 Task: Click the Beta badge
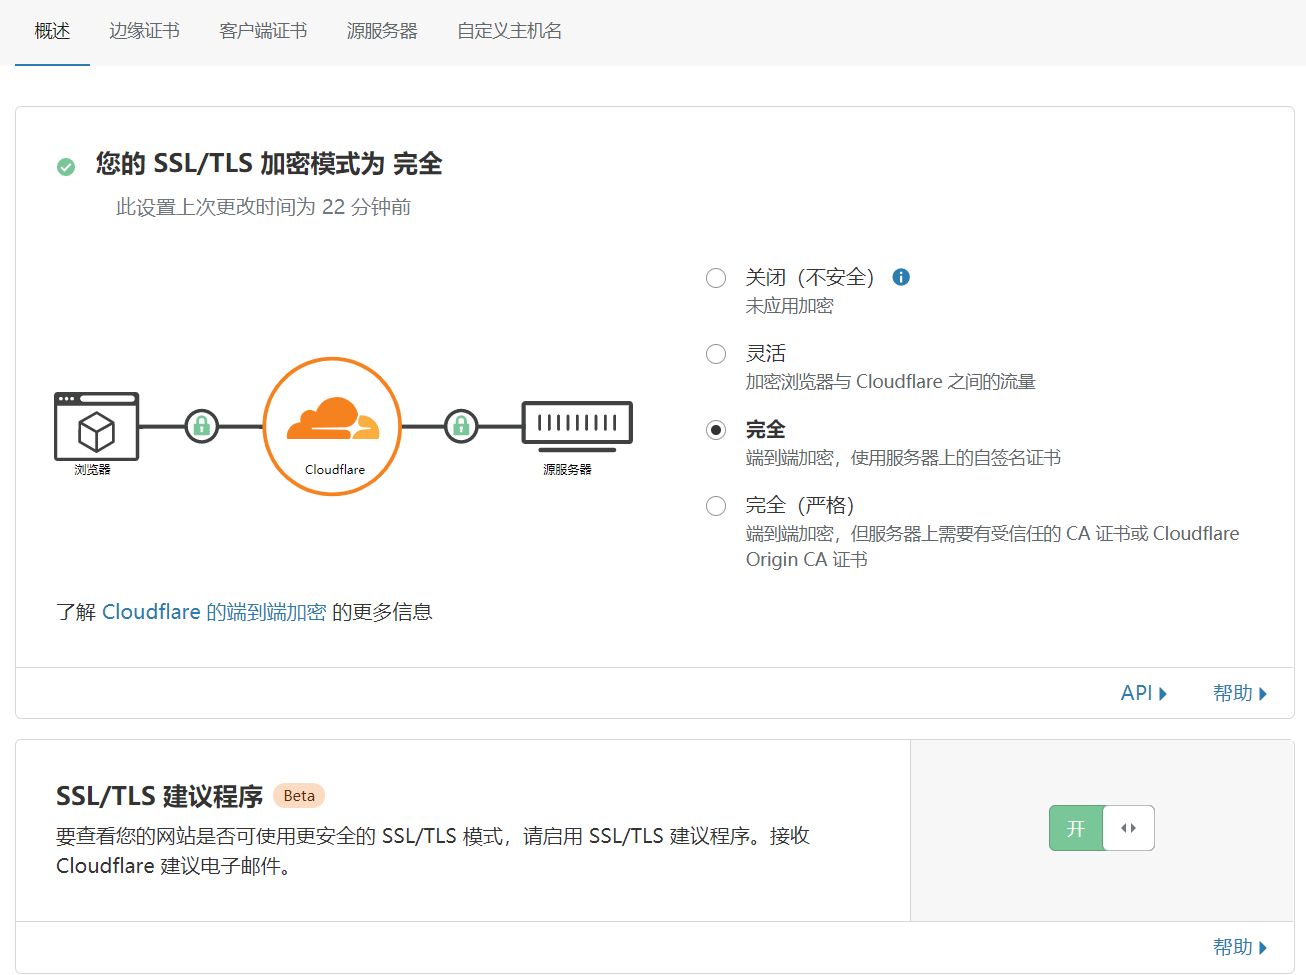[x=299, y=796]
